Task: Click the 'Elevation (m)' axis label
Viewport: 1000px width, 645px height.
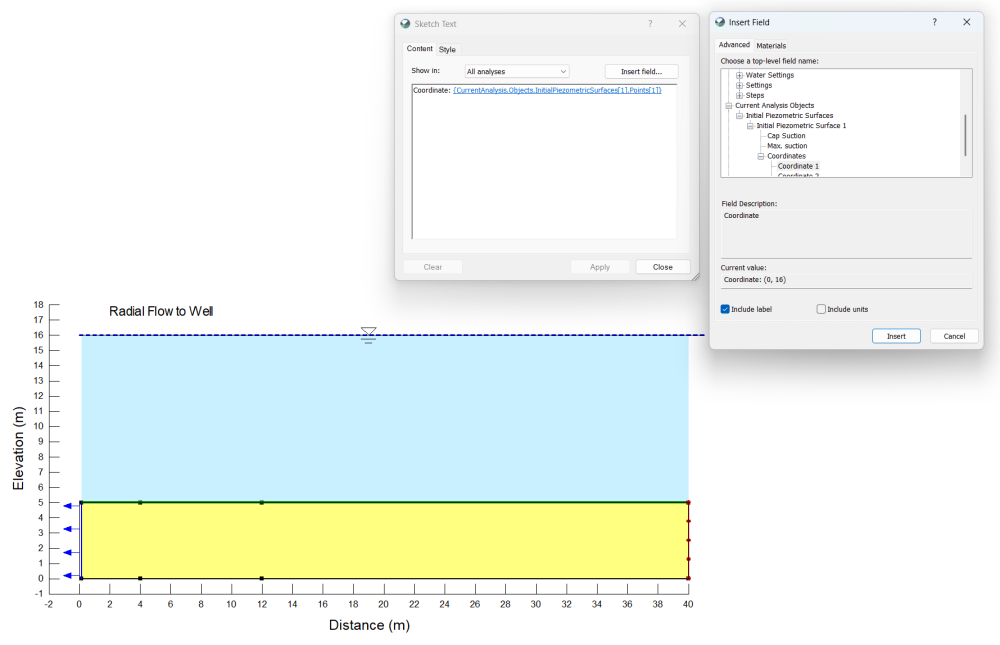Action: (x=18, y=449)
